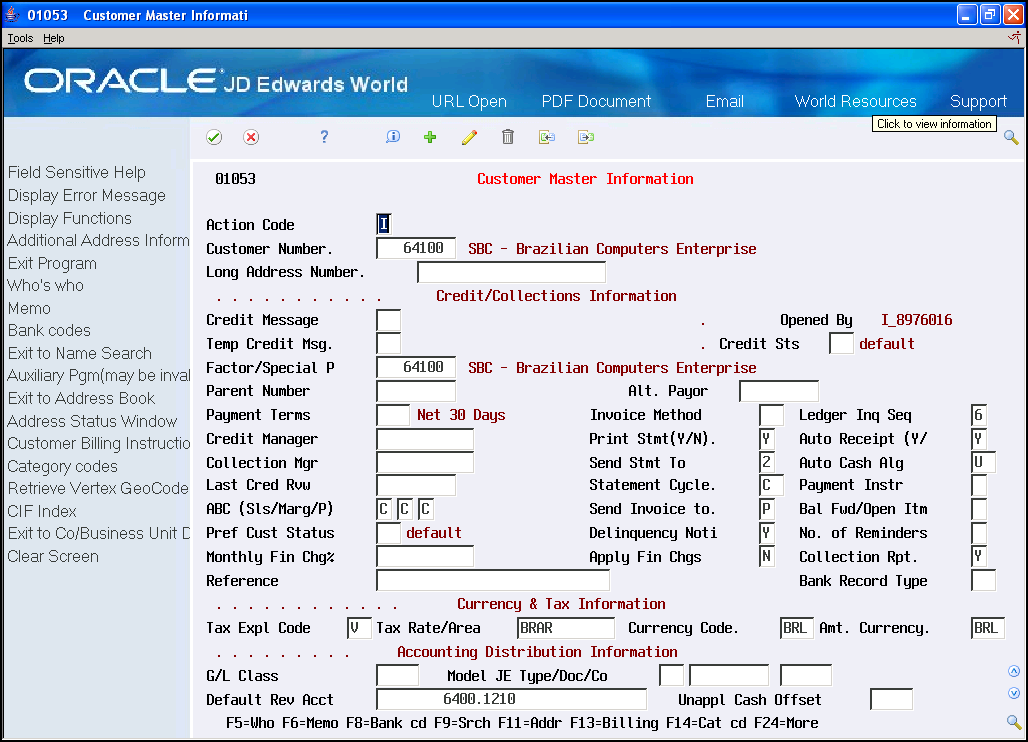This screenshot has width=1028, height=742.
Task: Click the blue information icon
Action: click(393, 137)
